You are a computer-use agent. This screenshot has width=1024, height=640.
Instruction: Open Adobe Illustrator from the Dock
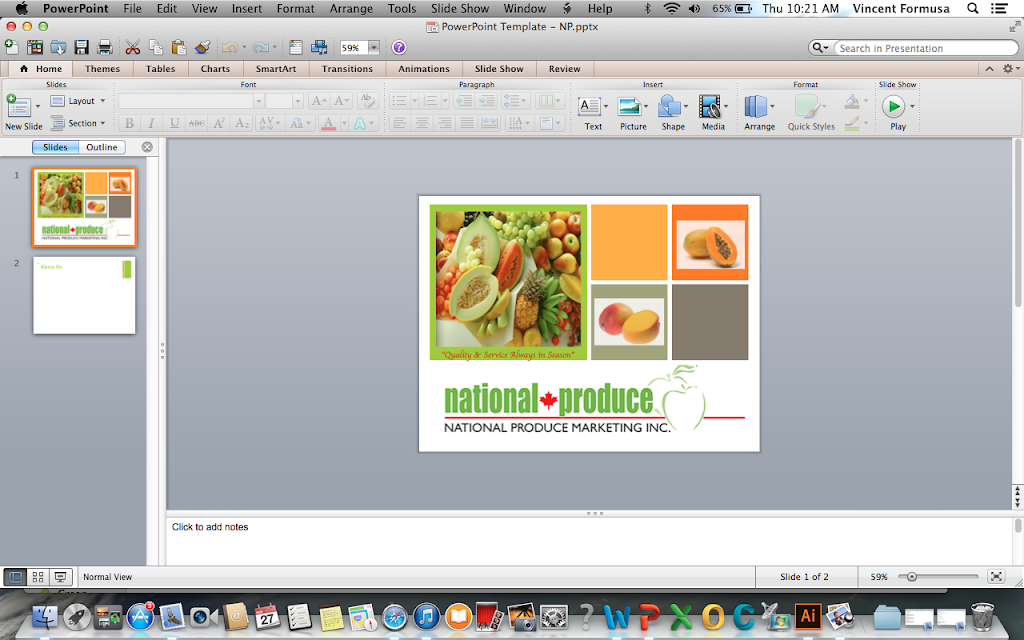click(x=807, y=616)
